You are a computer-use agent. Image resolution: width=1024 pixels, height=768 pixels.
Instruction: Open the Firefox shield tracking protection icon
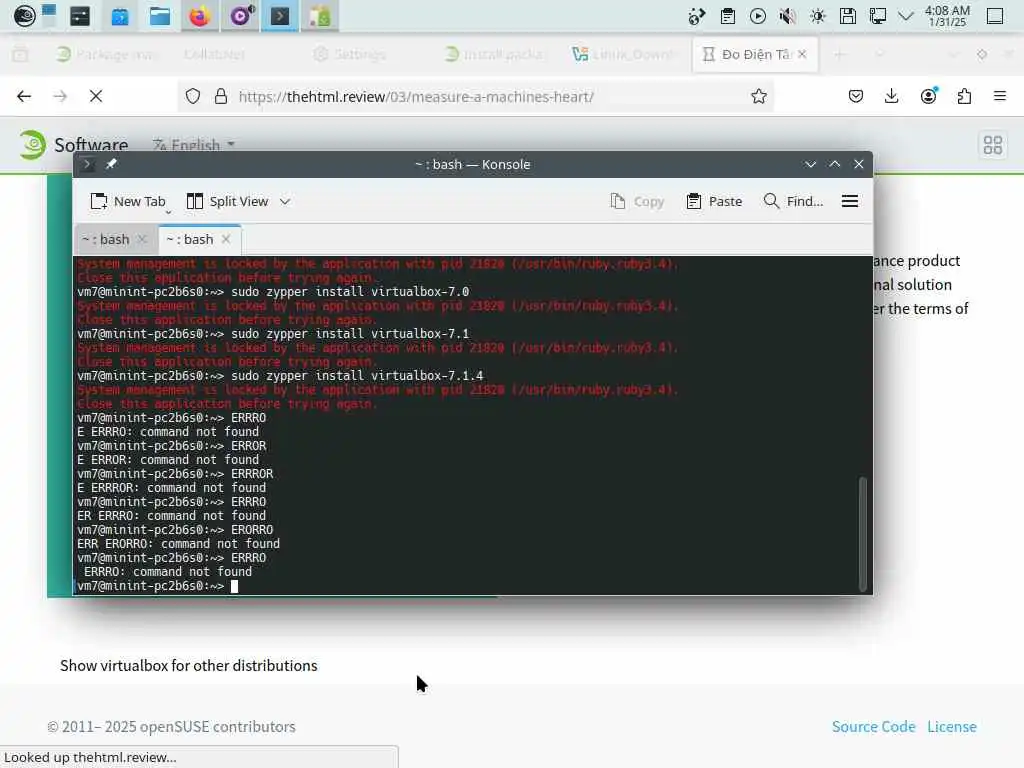(x=193, y=97)
